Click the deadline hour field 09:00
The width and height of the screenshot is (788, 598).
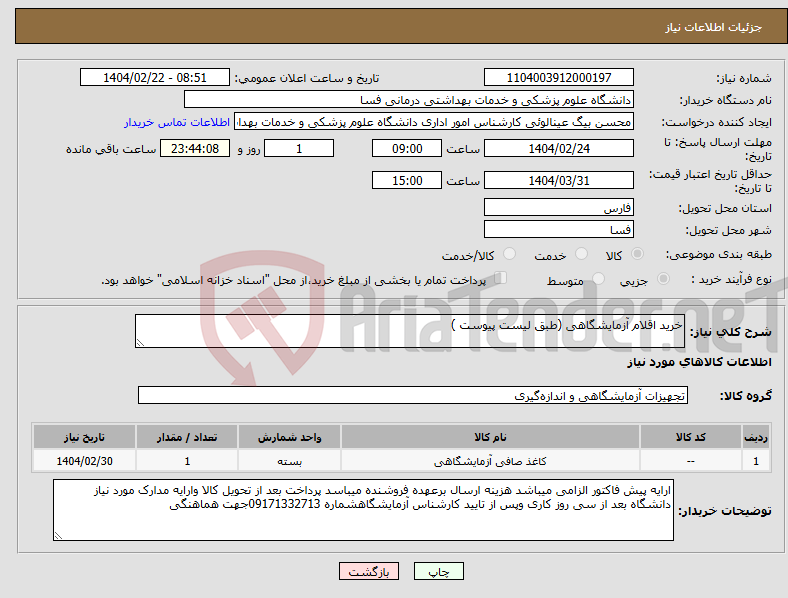point(407,148)
